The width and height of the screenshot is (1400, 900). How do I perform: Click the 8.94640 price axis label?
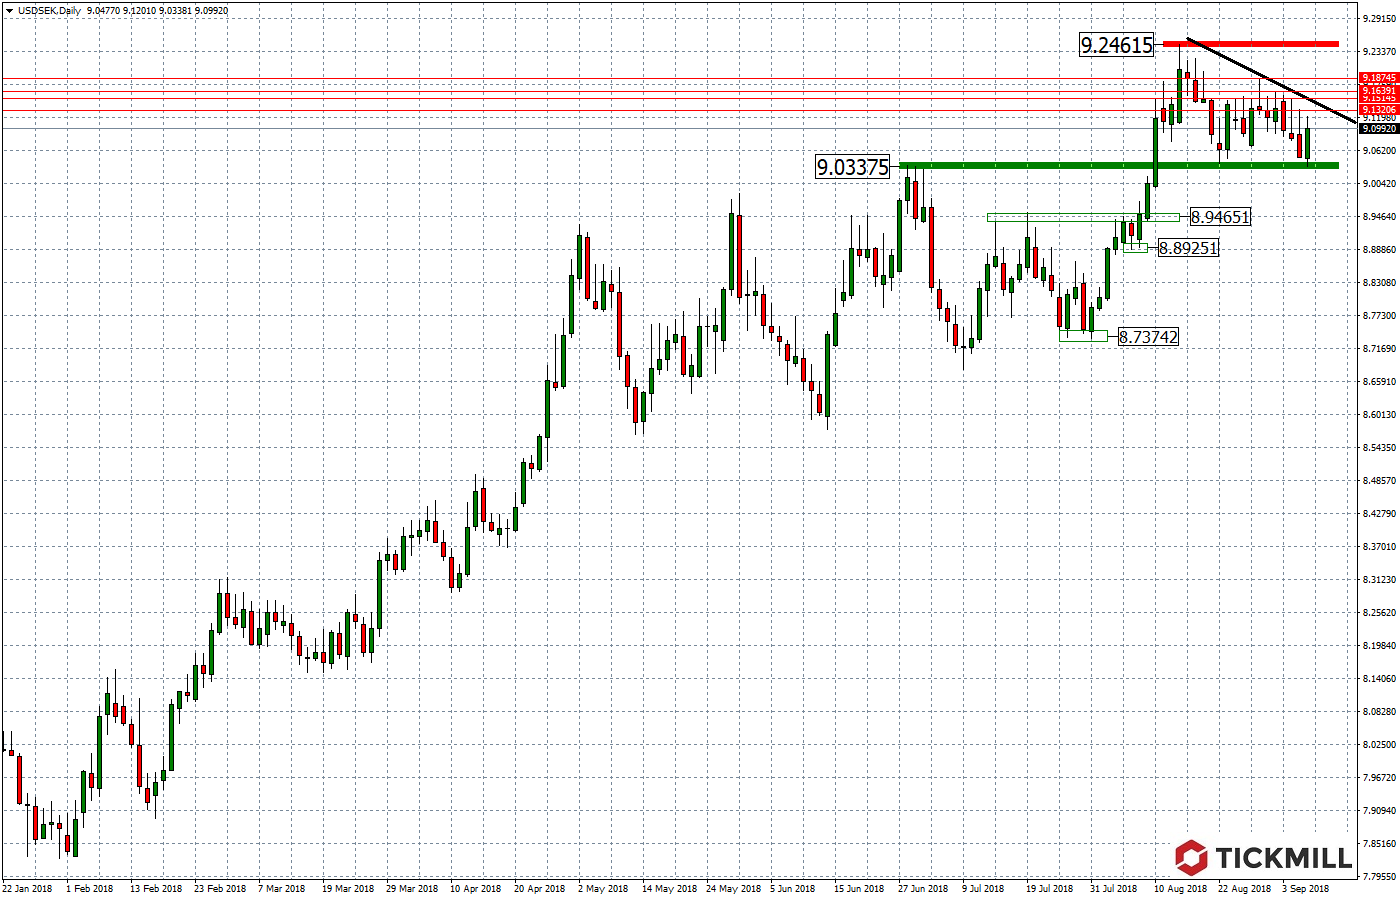1379,216
